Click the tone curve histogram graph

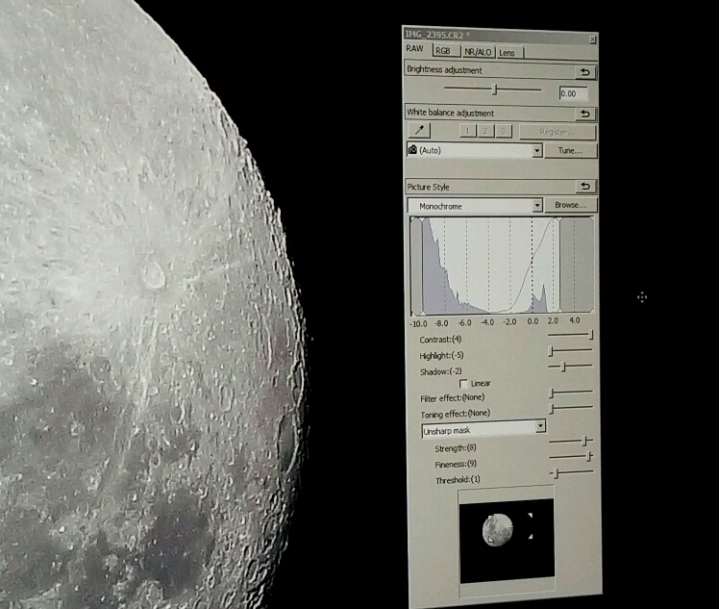[502, 265]
